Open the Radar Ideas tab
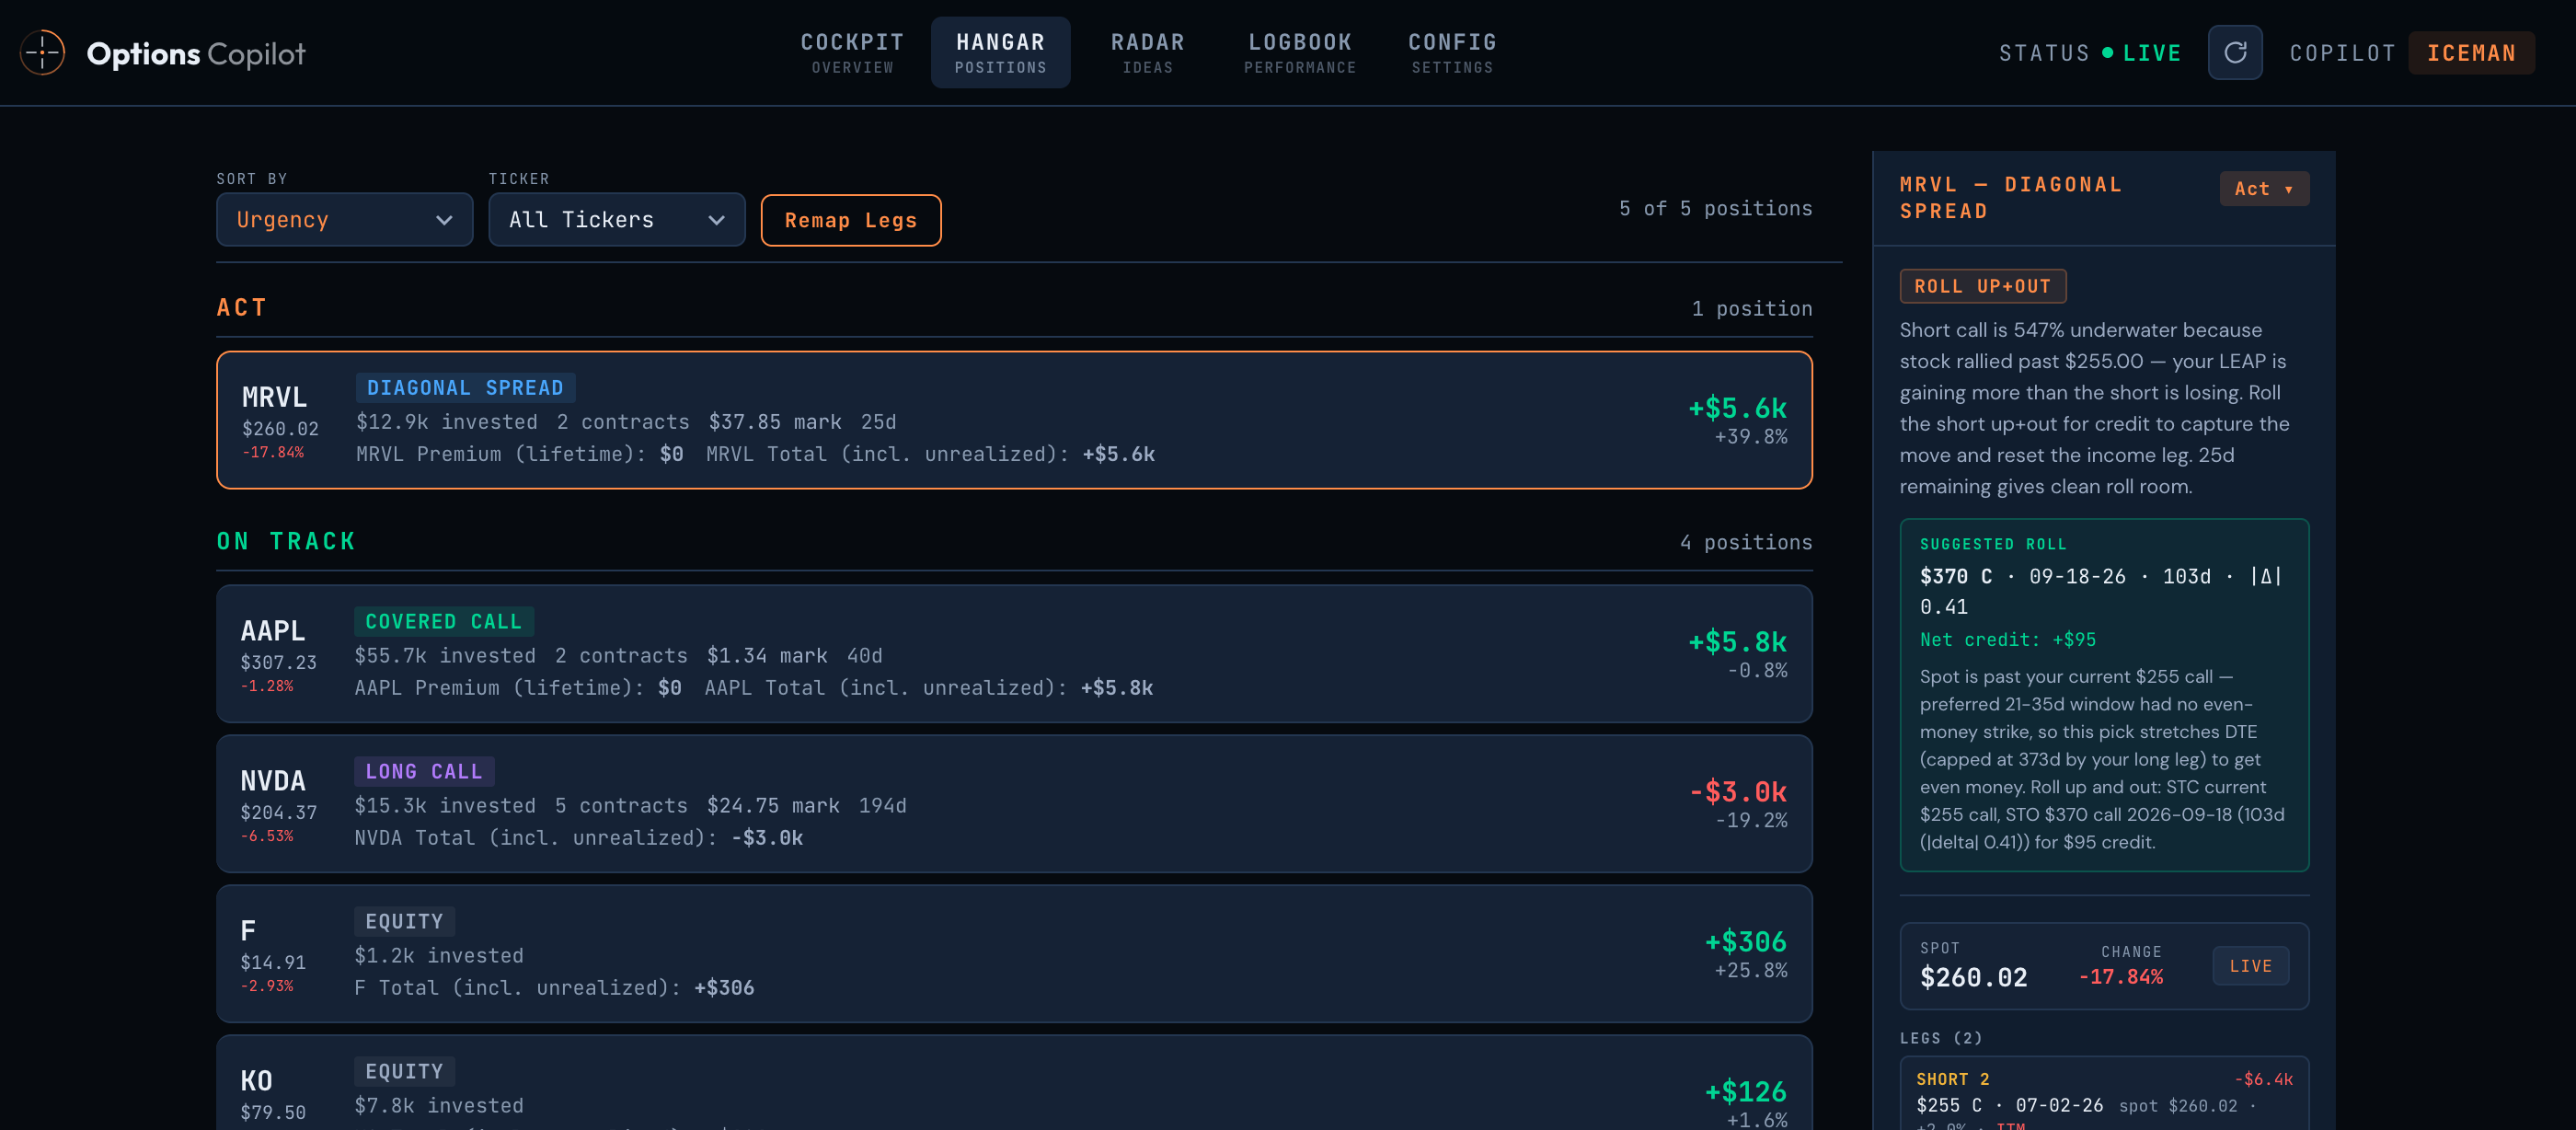The image size is (2576, 1130). coord(1147,53)
